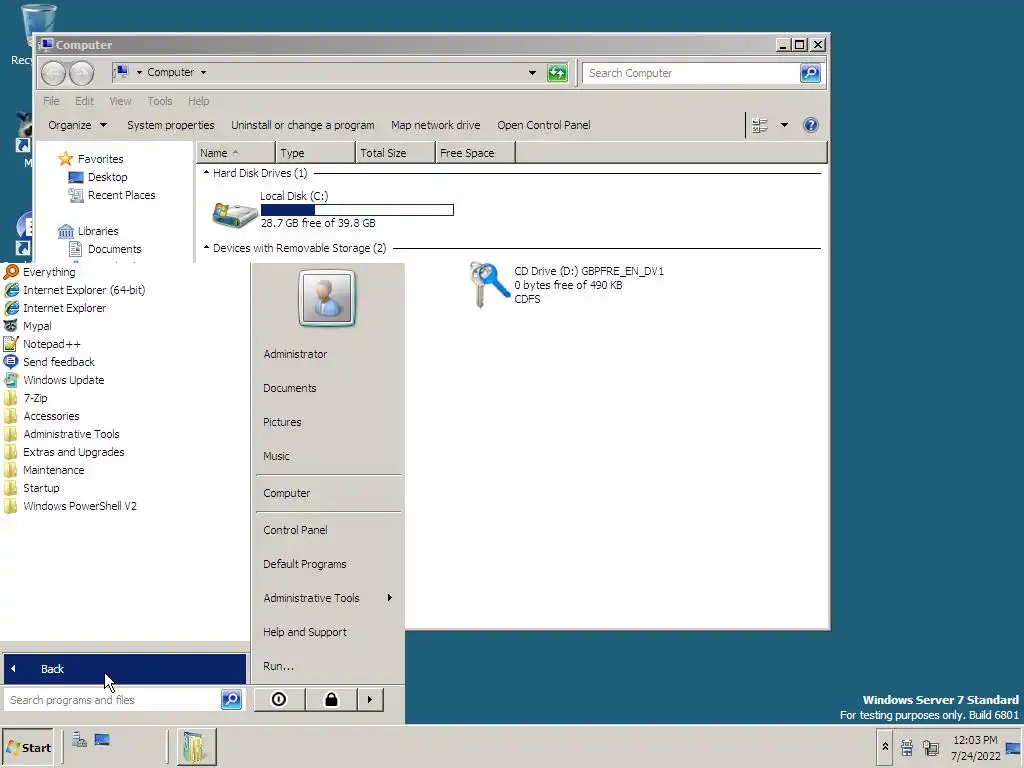Click the 7-Zip folder icon in program list
The width and height of the screenshot is (1024, 768).
point(10,398)
